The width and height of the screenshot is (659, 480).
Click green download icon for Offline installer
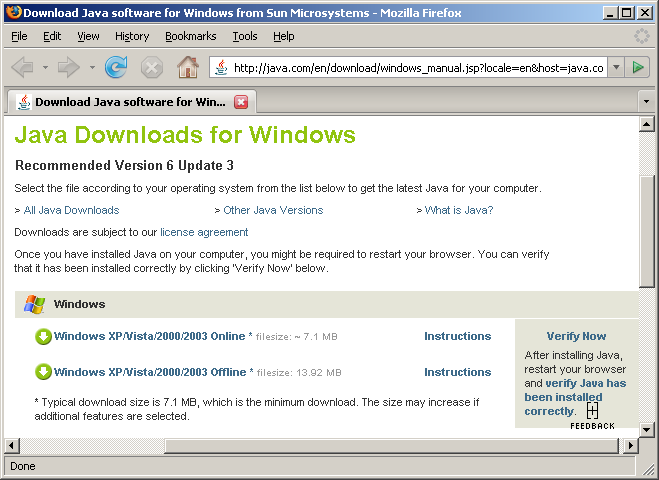43,372
